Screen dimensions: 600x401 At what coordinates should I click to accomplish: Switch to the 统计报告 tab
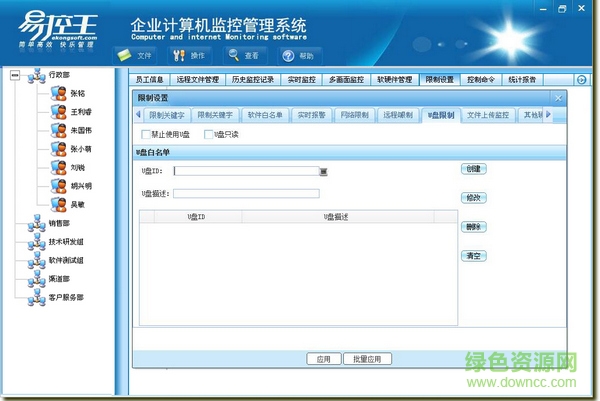522,80
